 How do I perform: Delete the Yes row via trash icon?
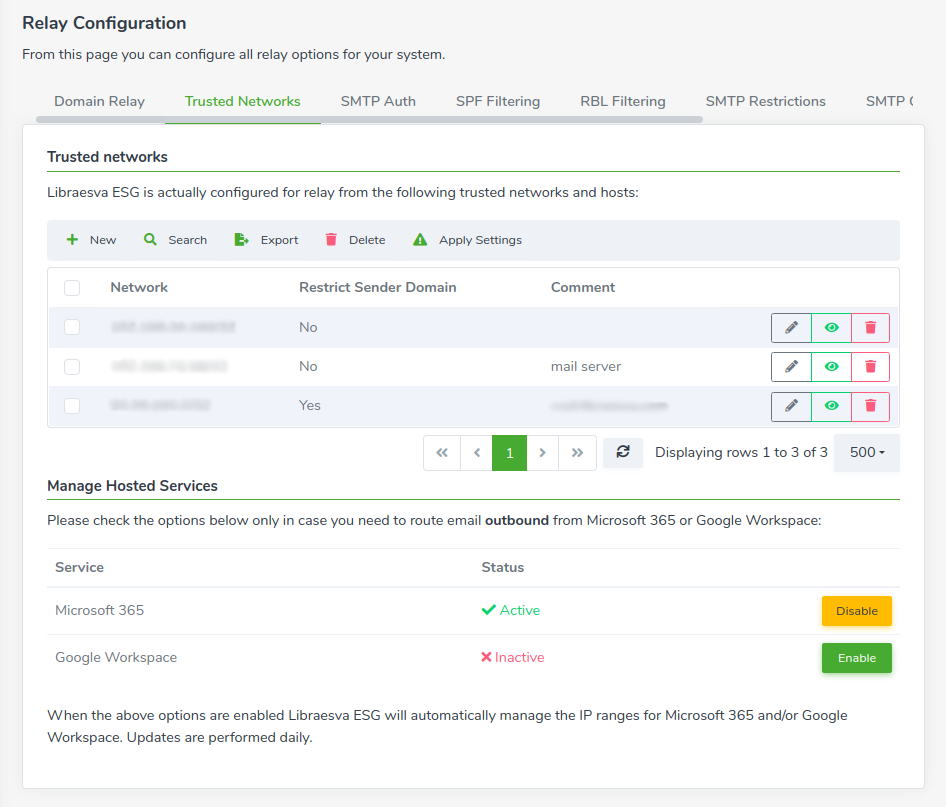click(x=871, y=406)
